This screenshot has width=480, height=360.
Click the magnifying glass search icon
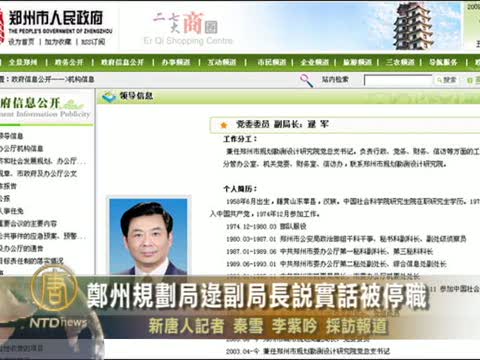pyautogui.click(x=307, y=80)
